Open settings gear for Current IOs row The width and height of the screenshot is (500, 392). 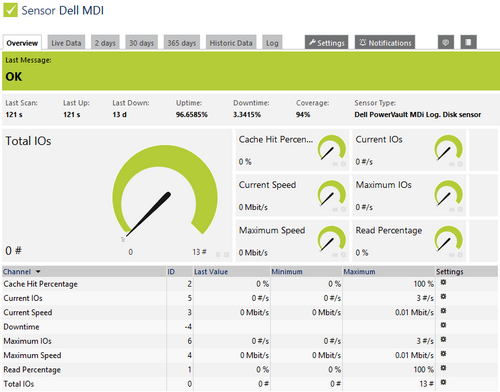coord(443,297)
